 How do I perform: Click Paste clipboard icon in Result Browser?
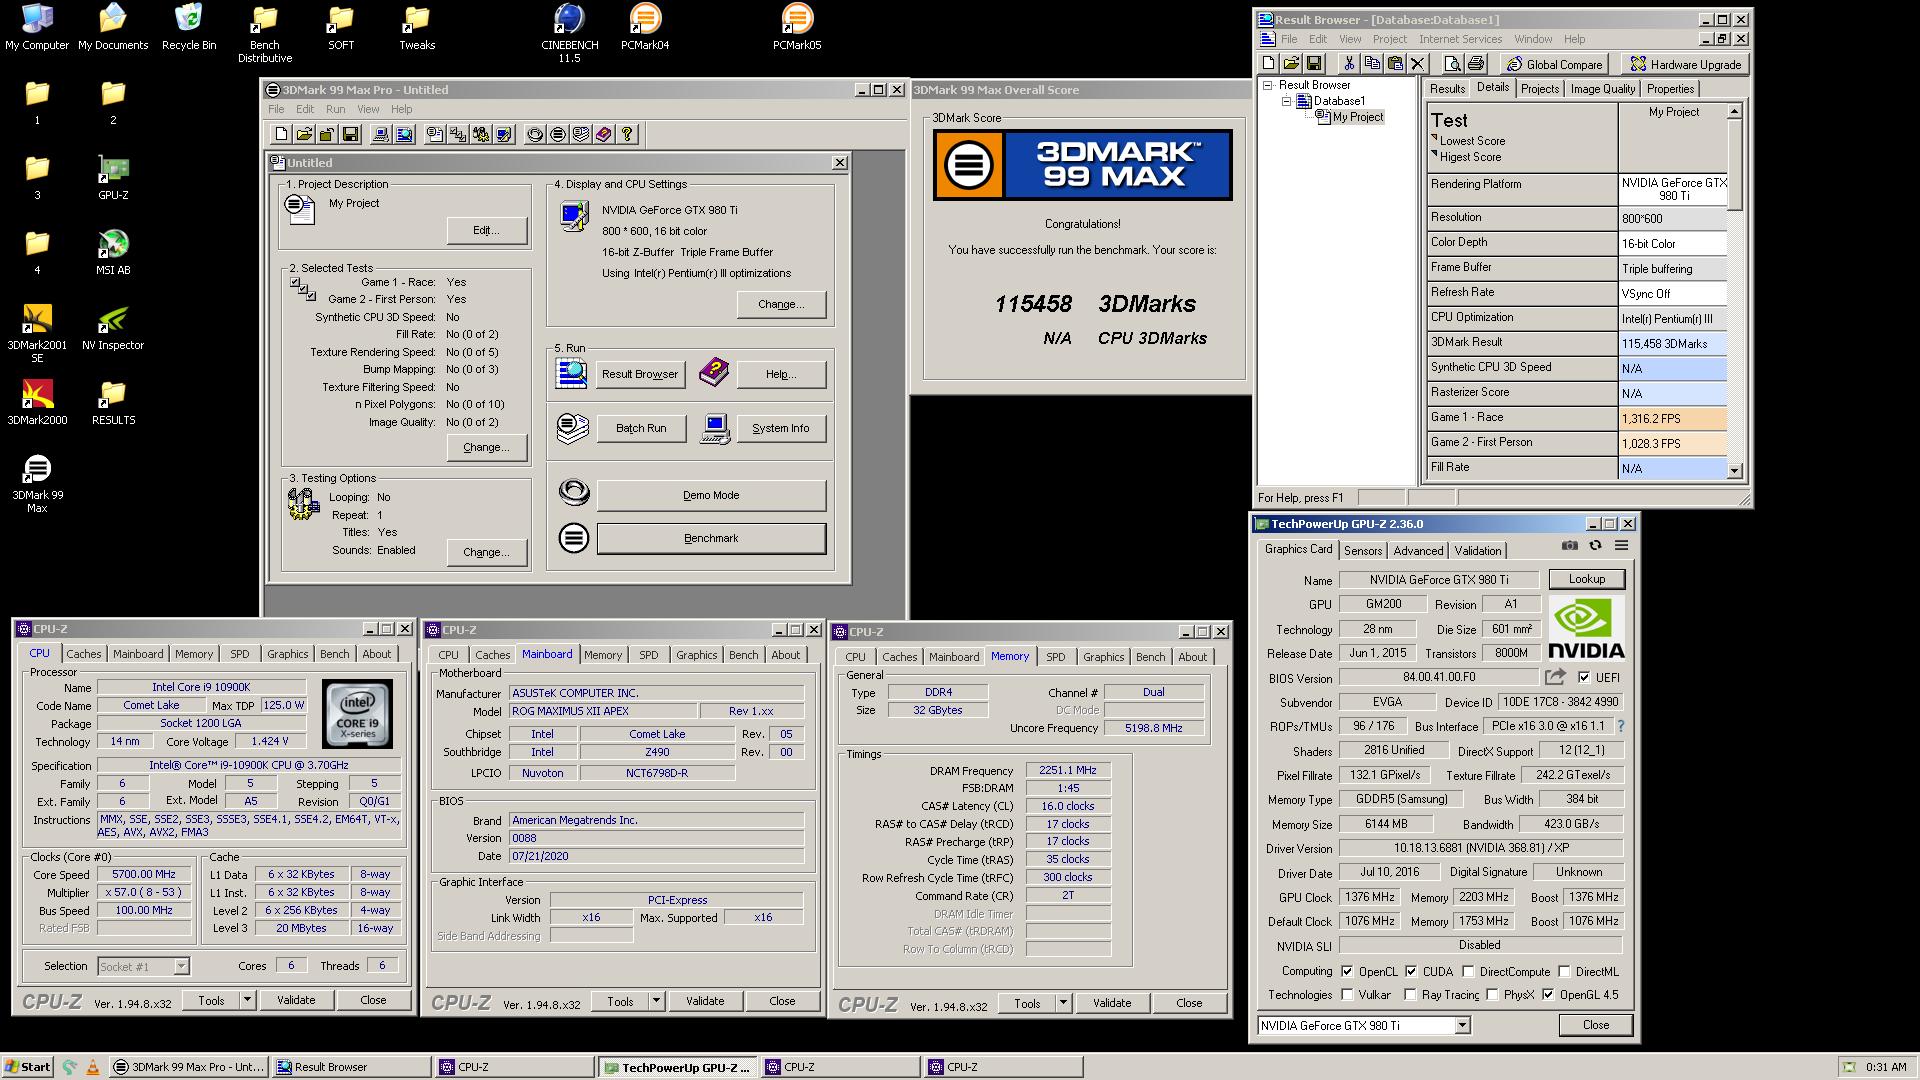click(x=1395, y=64)
